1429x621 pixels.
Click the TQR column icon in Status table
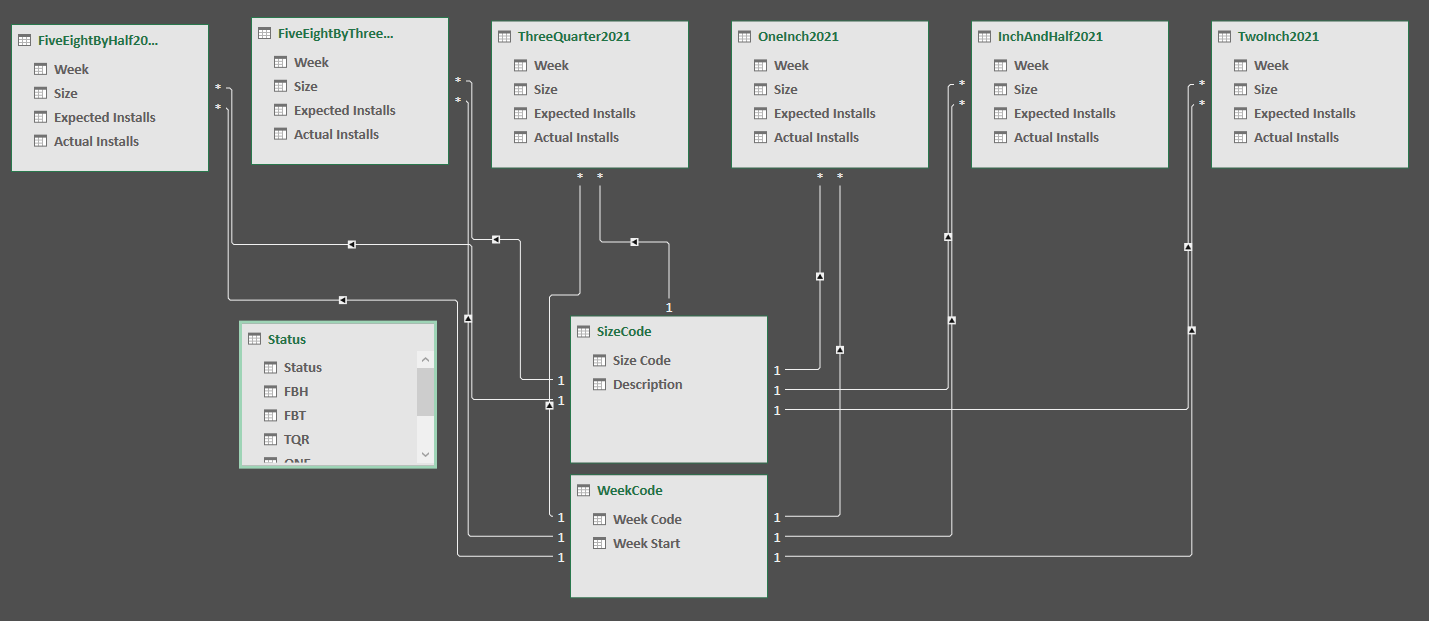[271, 440]
